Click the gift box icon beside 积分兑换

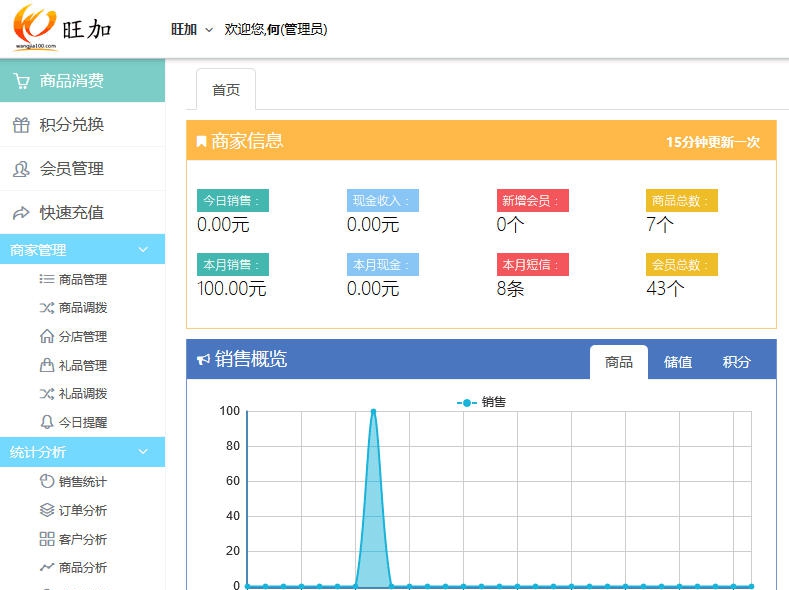point(21,125)
